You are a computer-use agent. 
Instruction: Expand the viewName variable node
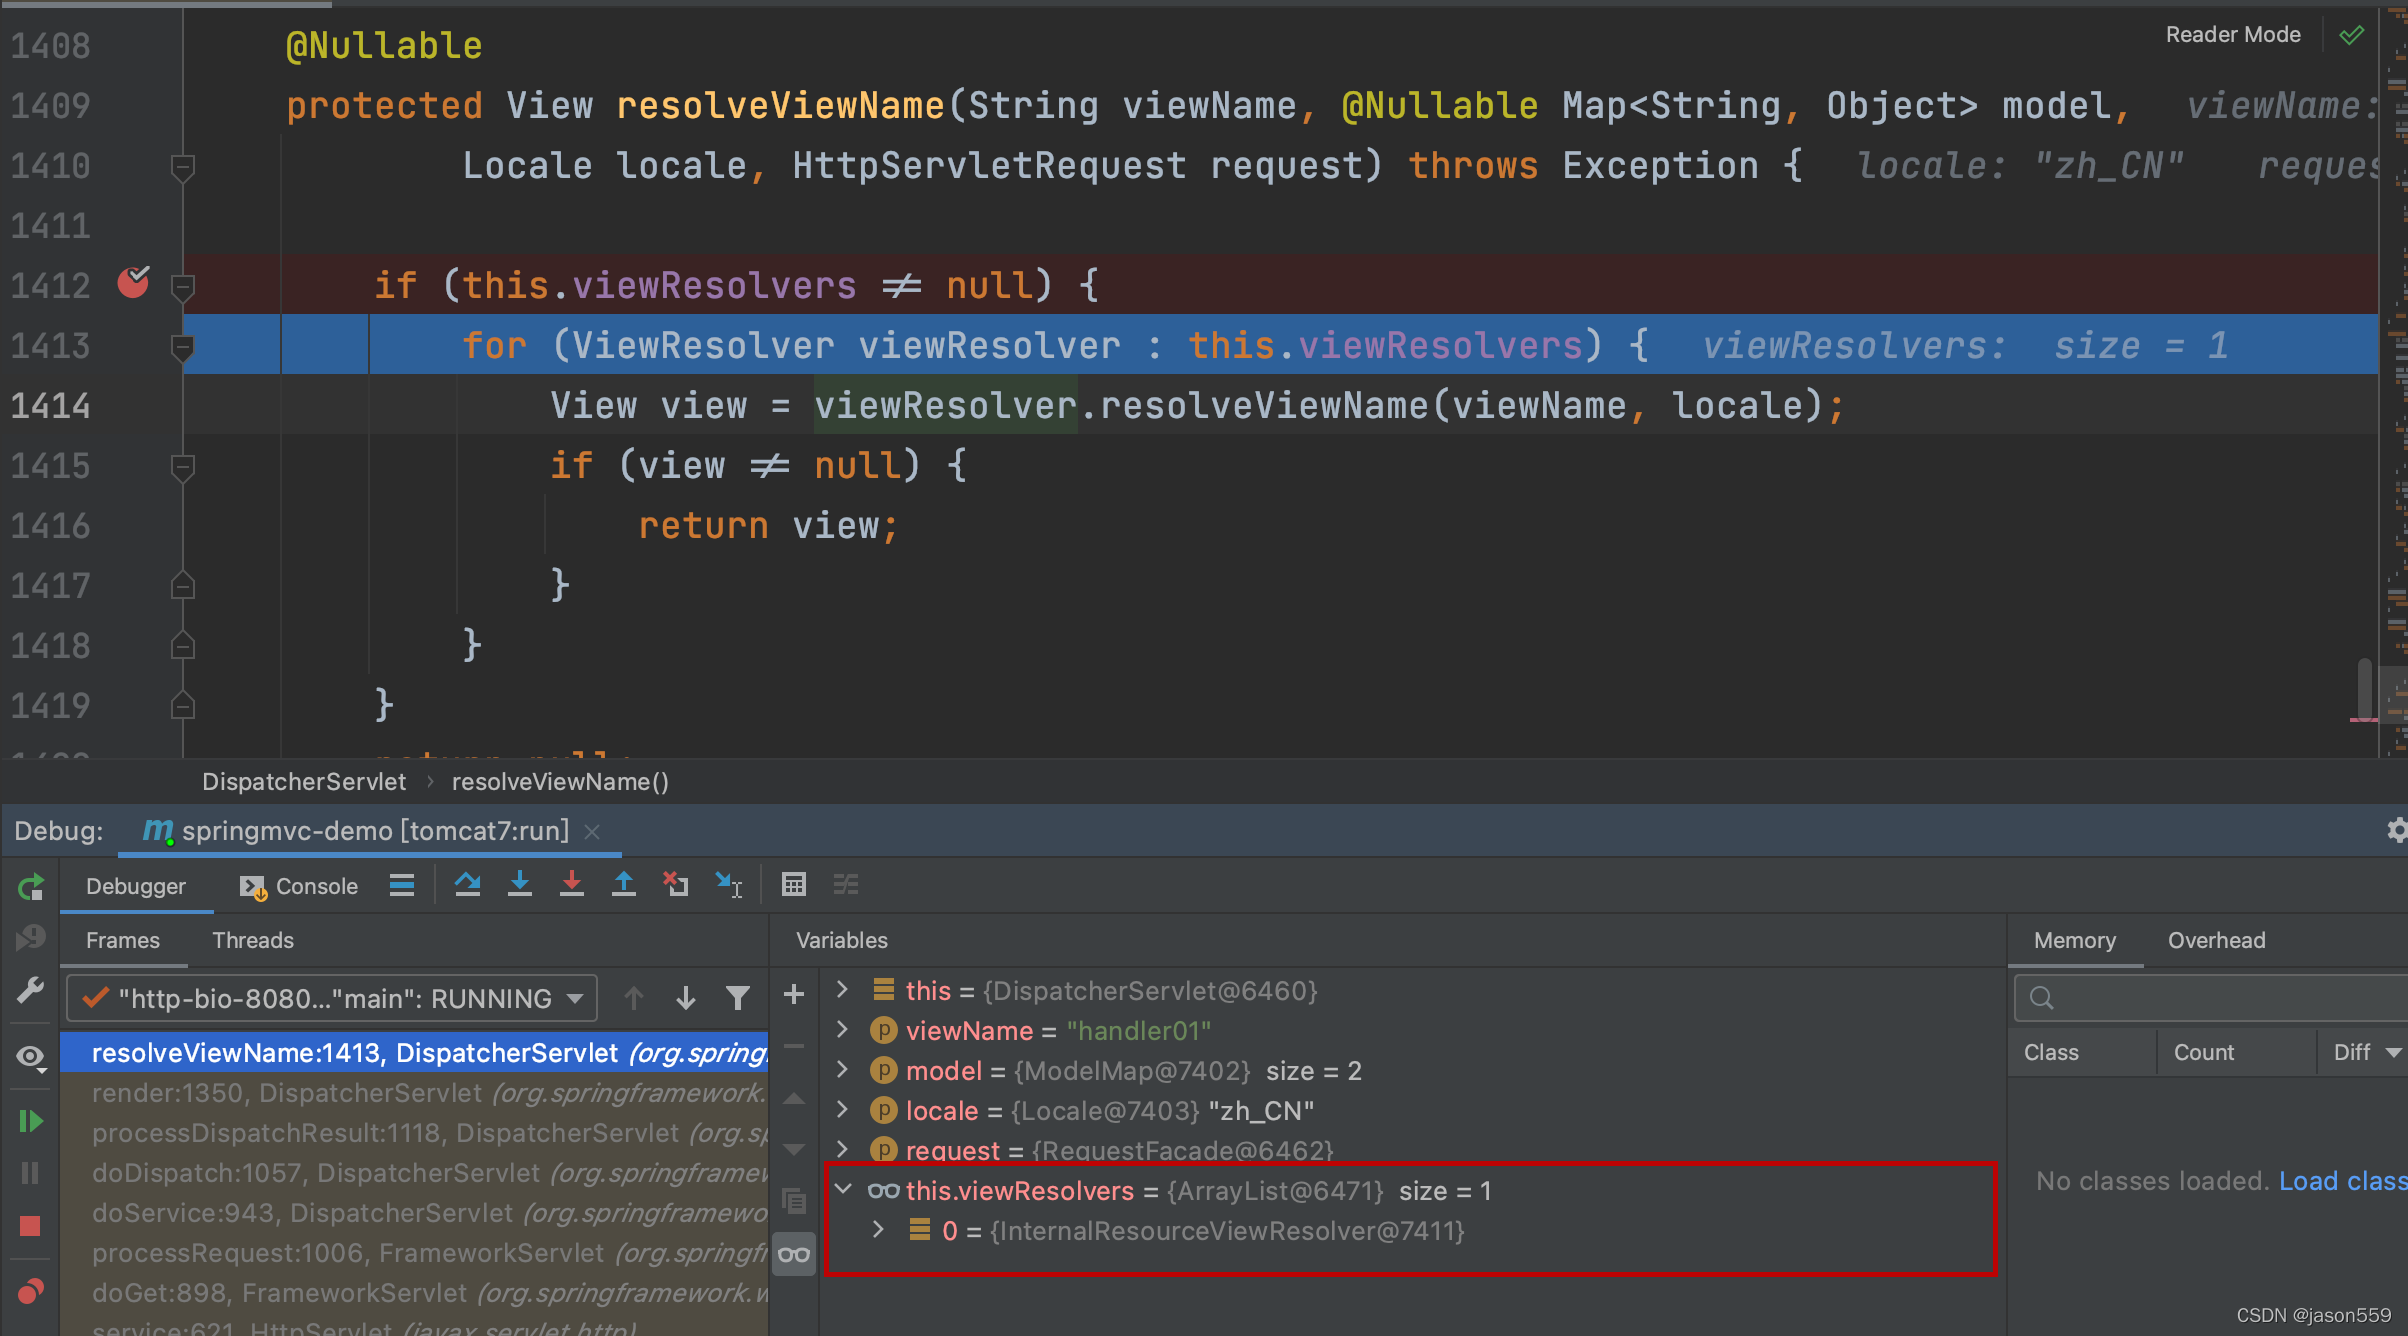pos(842,1030)
